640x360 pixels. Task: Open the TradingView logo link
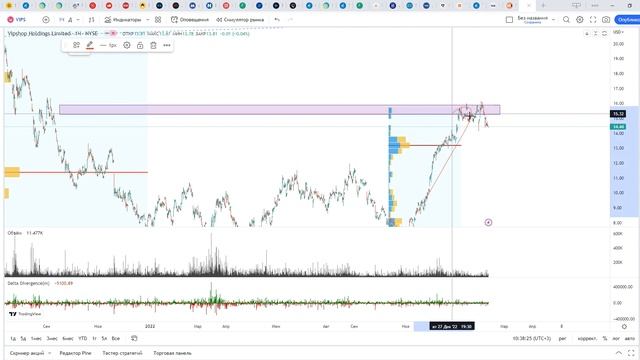click(25, 314)
